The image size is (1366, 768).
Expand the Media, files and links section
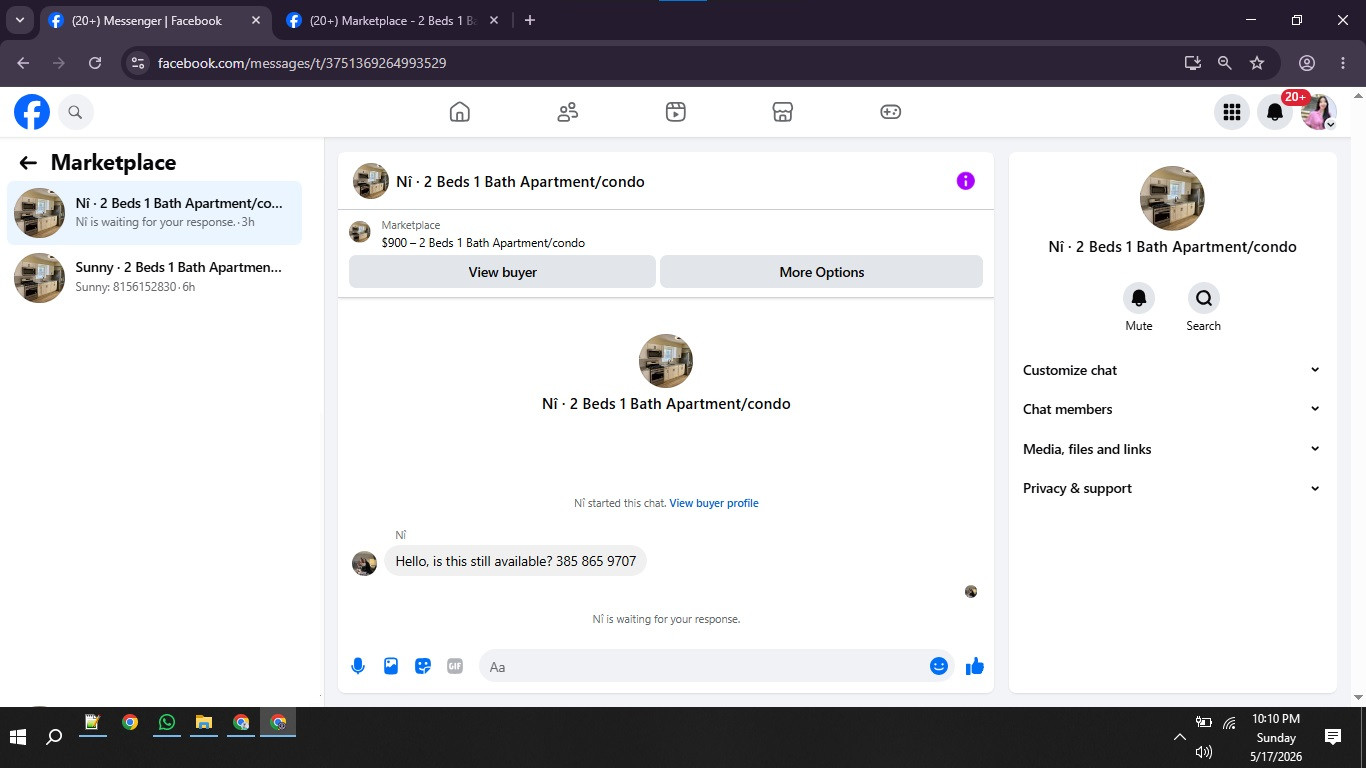[1172, 449]
